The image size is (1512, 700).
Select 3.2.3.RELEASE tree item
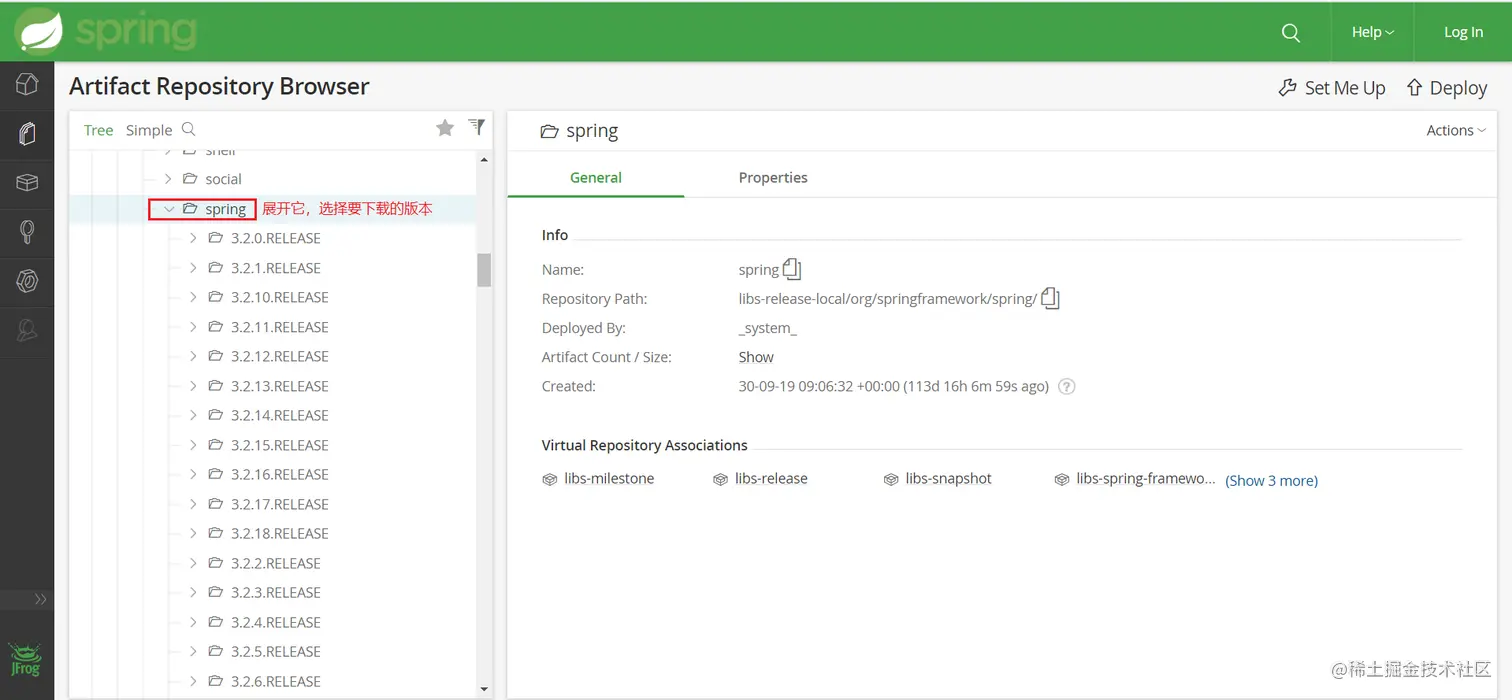coord(276,592)
